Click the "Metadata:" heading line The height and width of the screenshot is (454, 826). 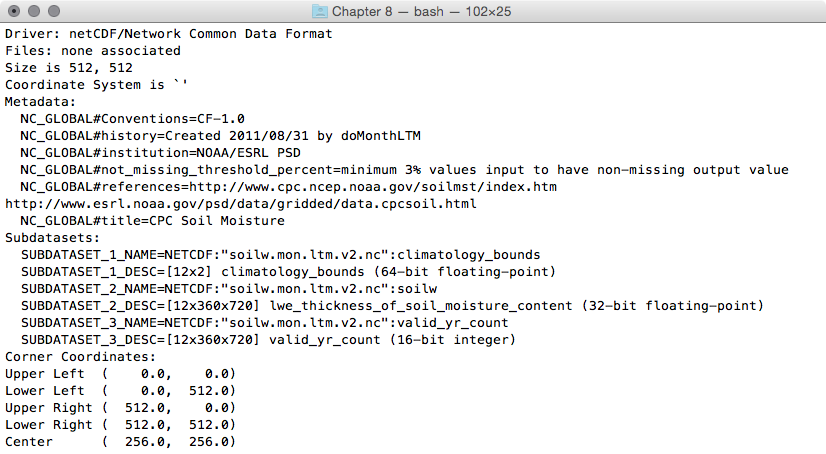[x=40, y=102]
